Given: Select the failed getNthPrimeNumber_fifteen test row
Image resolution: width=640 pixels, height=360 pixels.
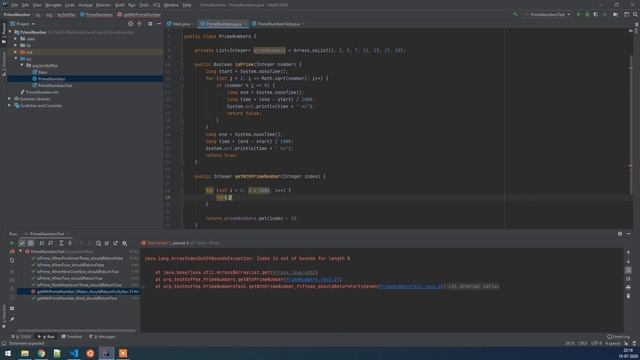Looking at the screenshot, I should (x=78, y=291).
